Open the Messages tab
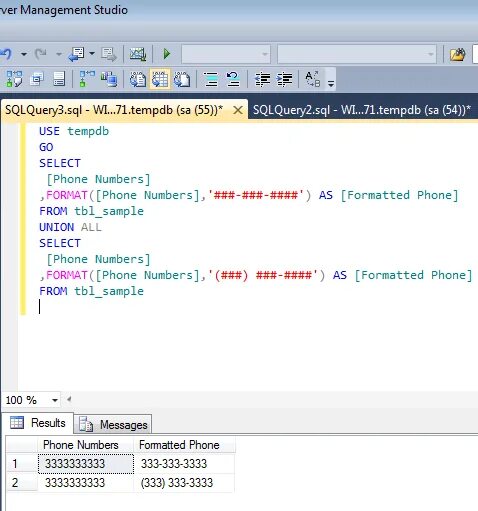Screen dimensions: 478x511 point(113,424)
